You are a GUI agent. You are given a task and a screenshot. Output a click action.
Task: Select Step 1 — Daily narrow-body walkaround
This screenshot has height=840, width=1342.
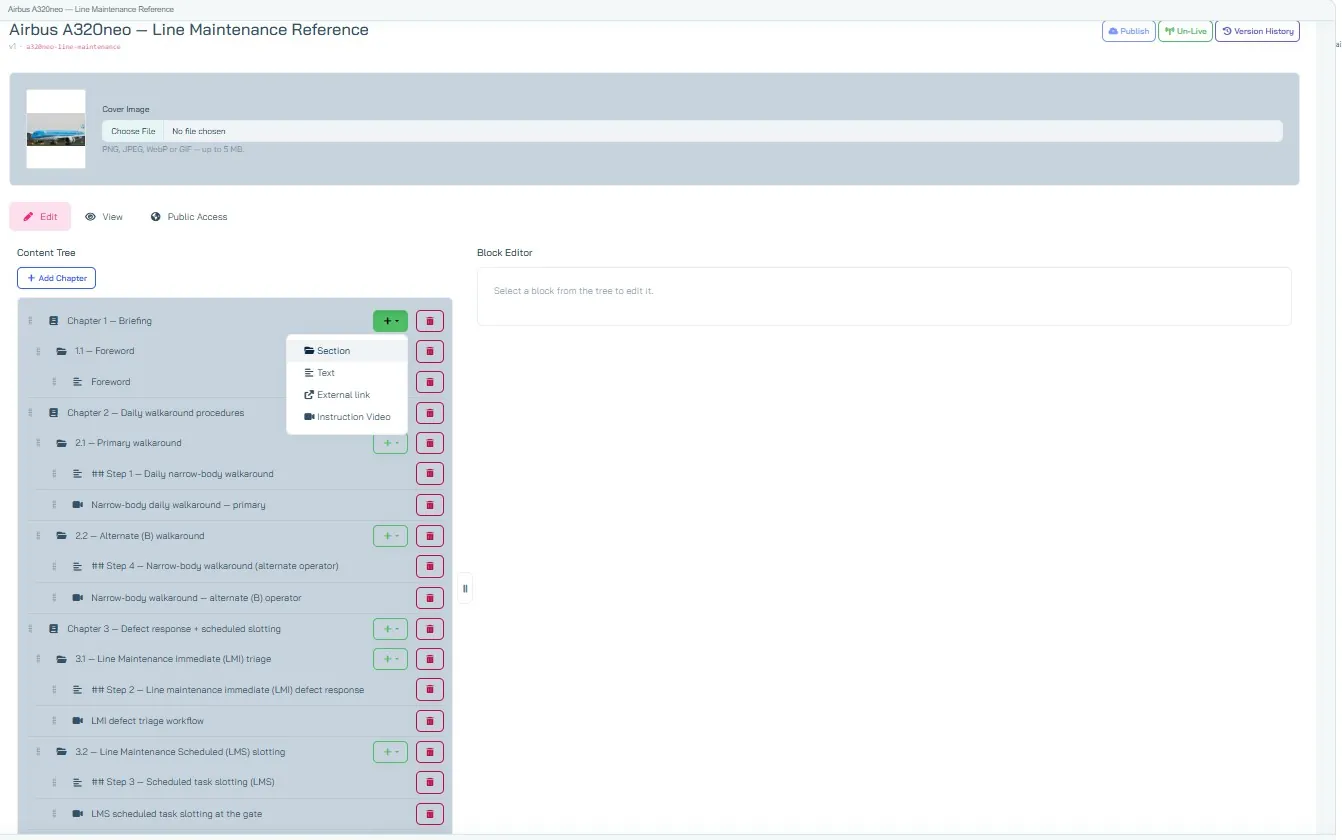tap(182, 474)
